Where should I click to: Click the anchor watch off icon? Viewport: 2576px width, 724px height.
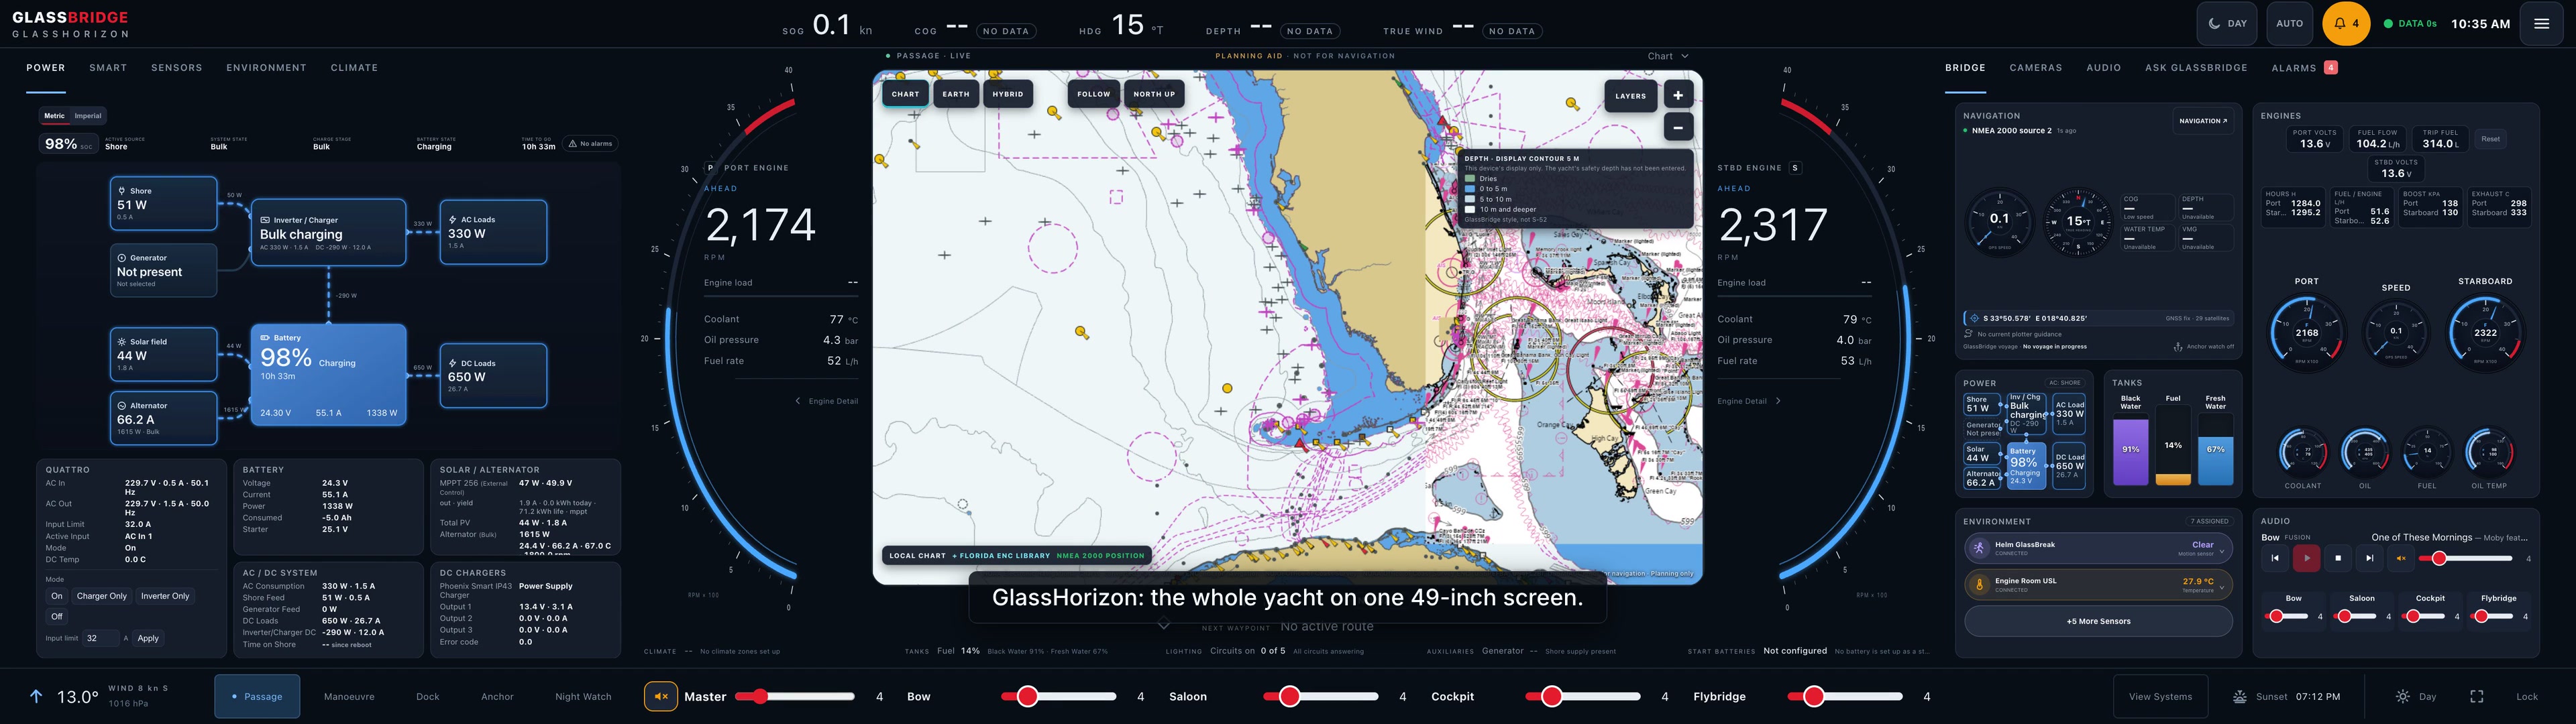[2178, 347]
